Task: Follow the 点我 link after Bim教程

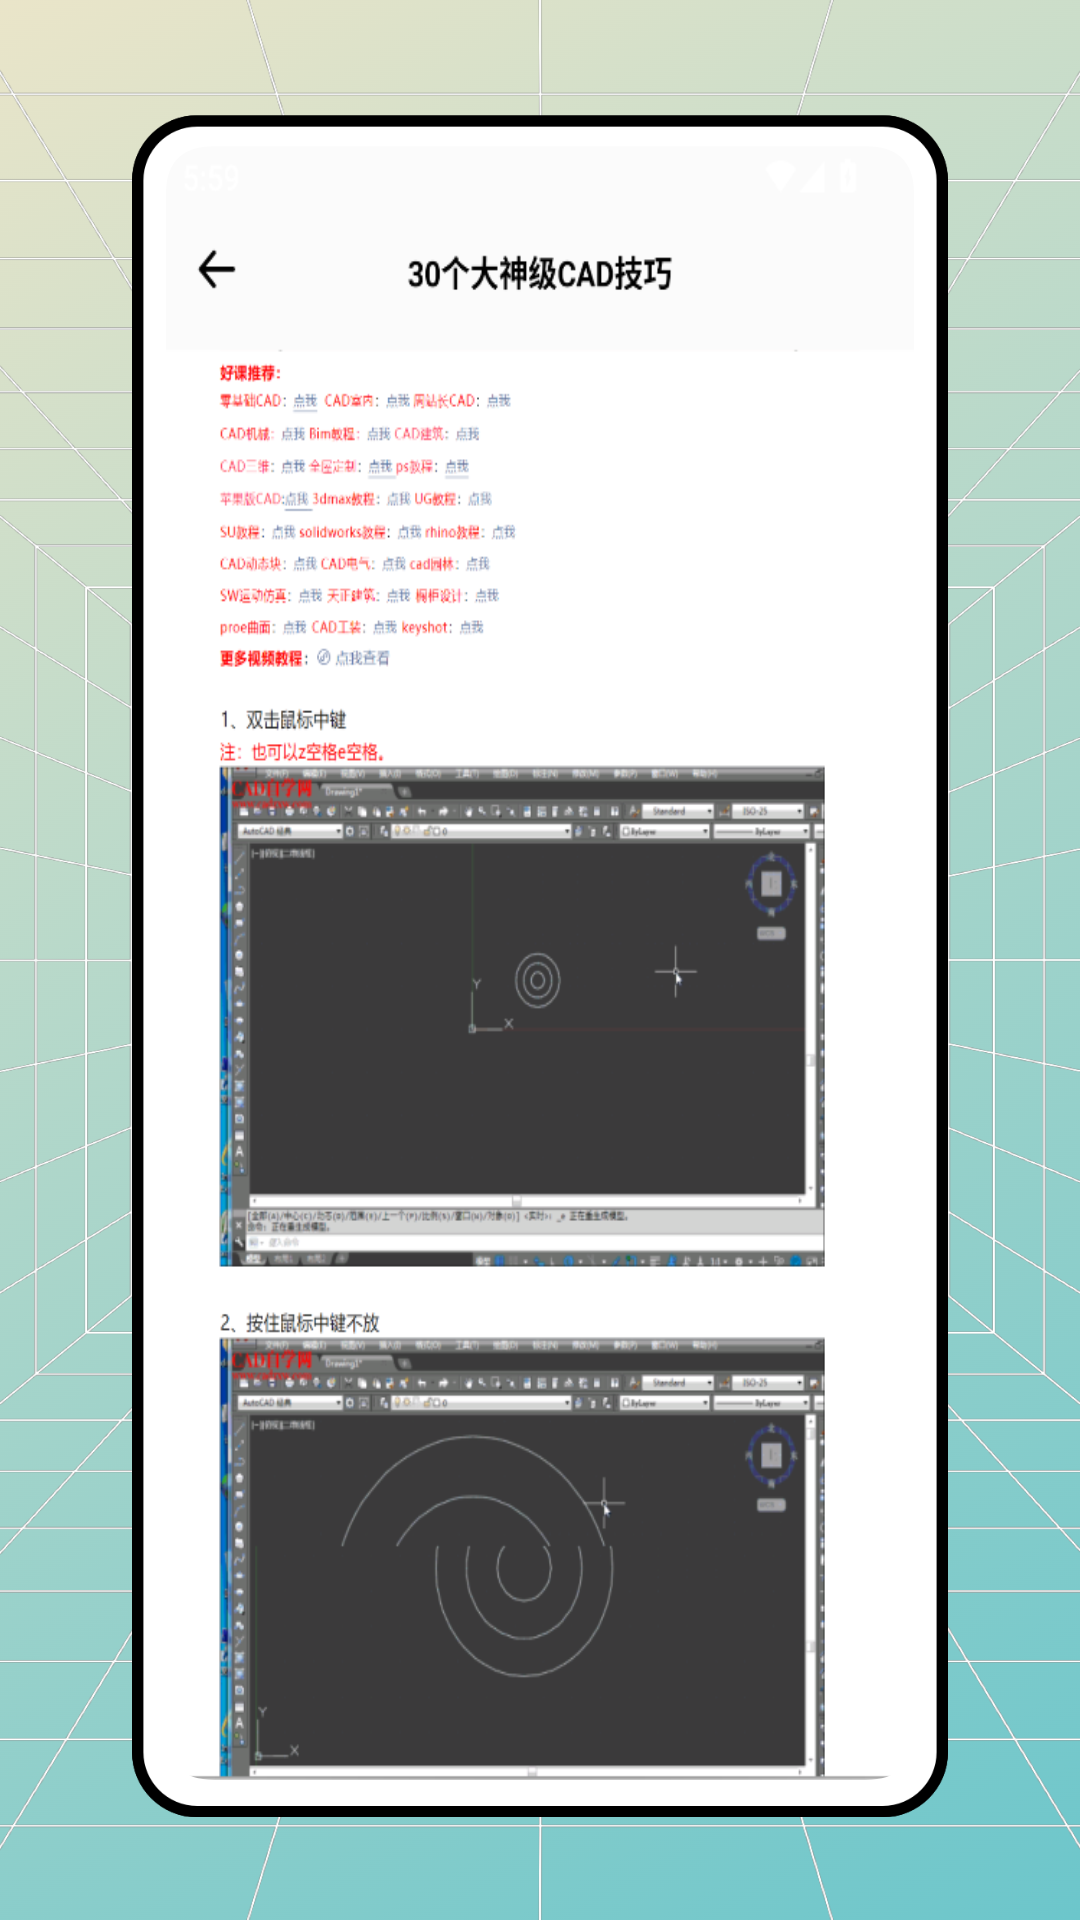Action: (379, 434)
